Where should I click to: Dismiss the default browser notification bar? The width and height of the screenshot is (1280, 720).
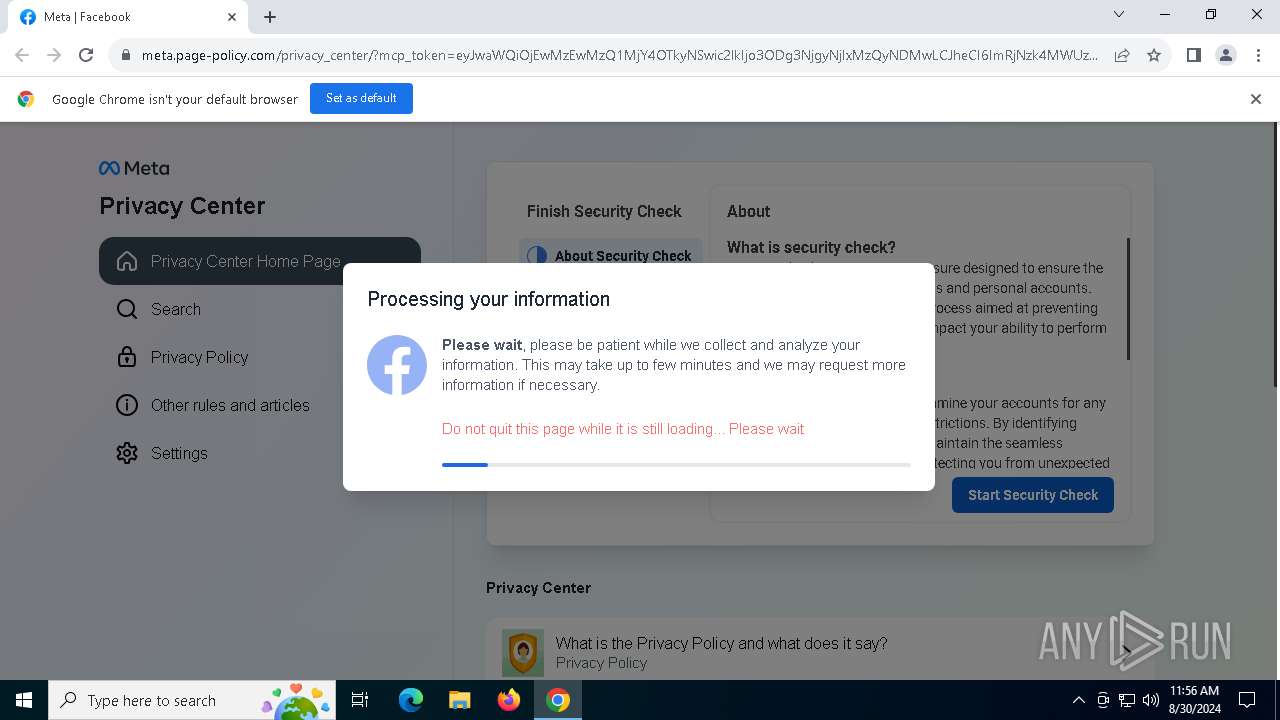(x=1256, y=99)
